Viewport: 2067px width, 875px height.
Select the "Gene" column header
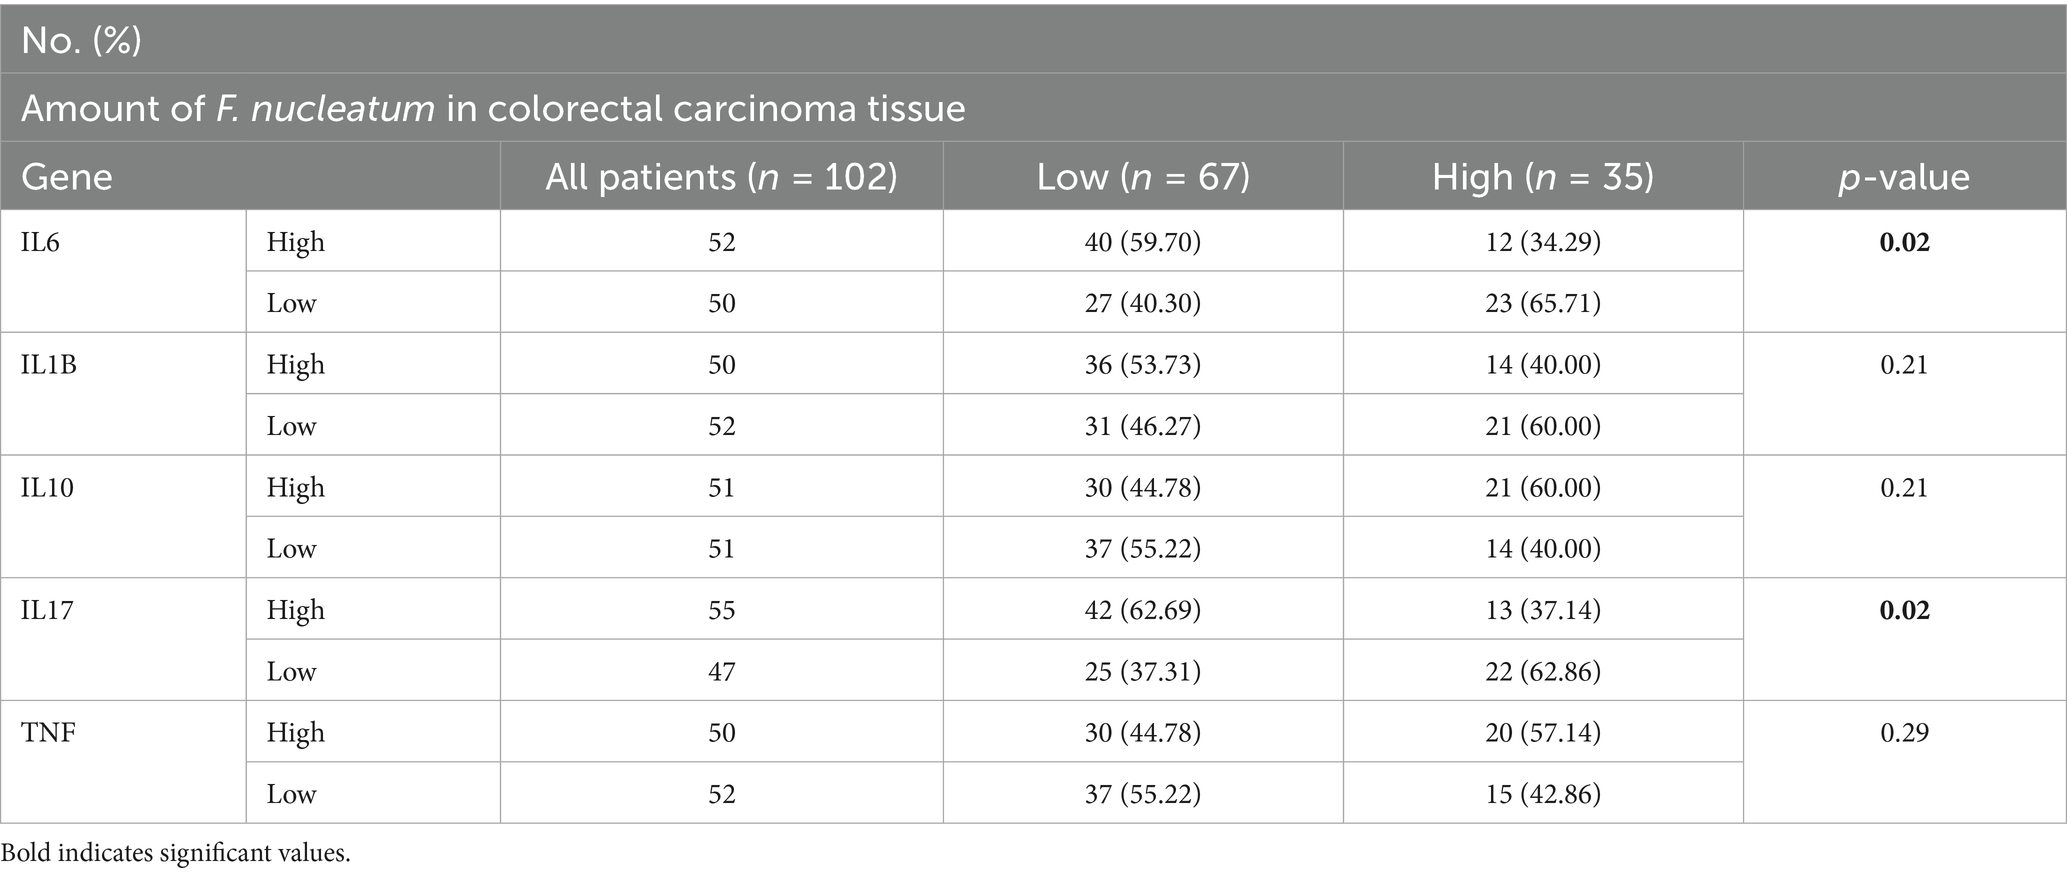[x=67, y=177]
